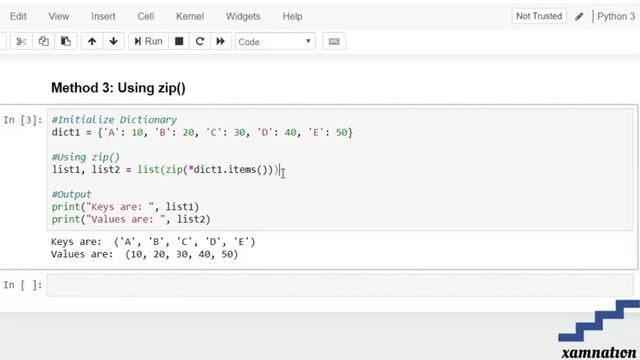Image resolution: width=640 pixels, height=360 pixels.
Task: Open the Insert menu
Action: pos(103,16)
